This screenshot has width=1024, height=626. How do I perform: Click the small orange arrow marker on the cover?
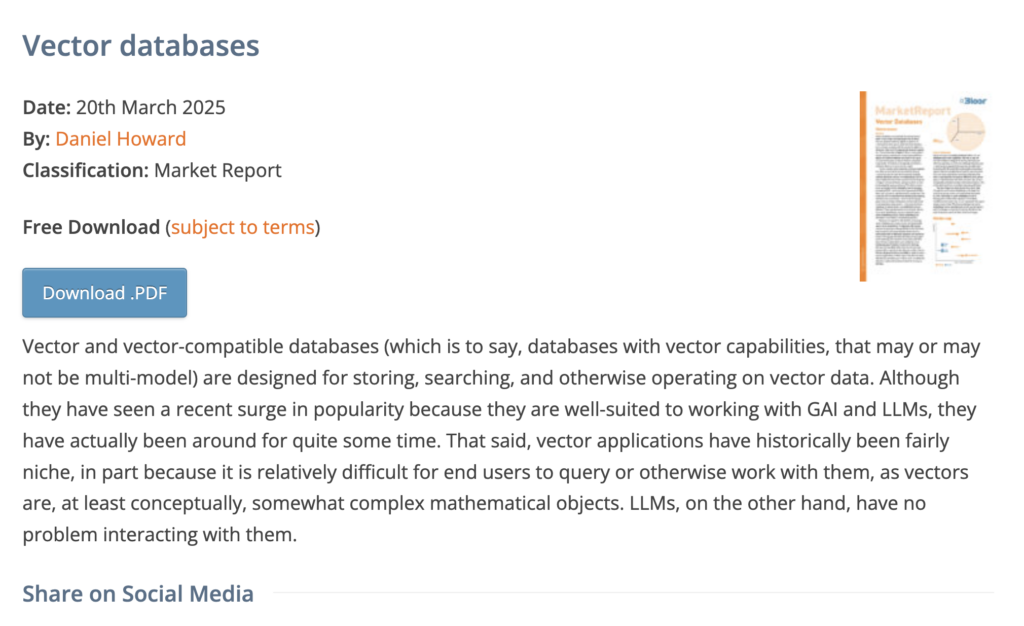point(937,141)
